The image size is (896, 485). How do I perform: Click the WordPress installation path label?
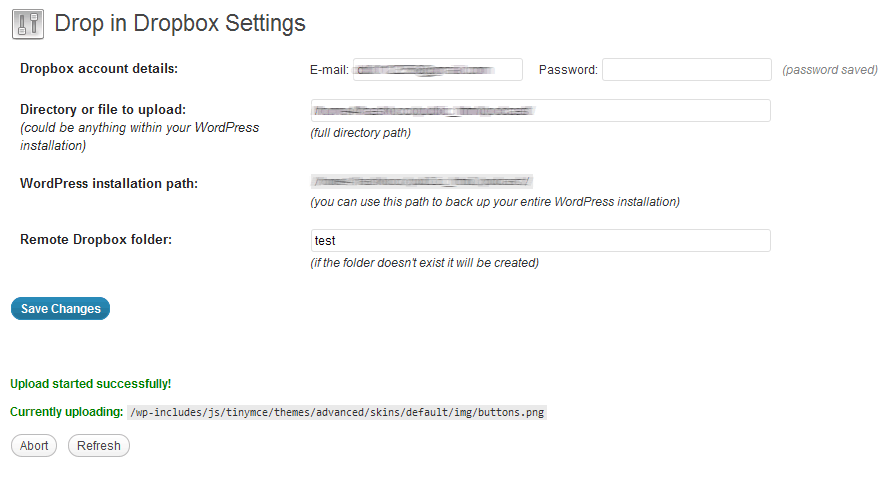pos(109,183)
